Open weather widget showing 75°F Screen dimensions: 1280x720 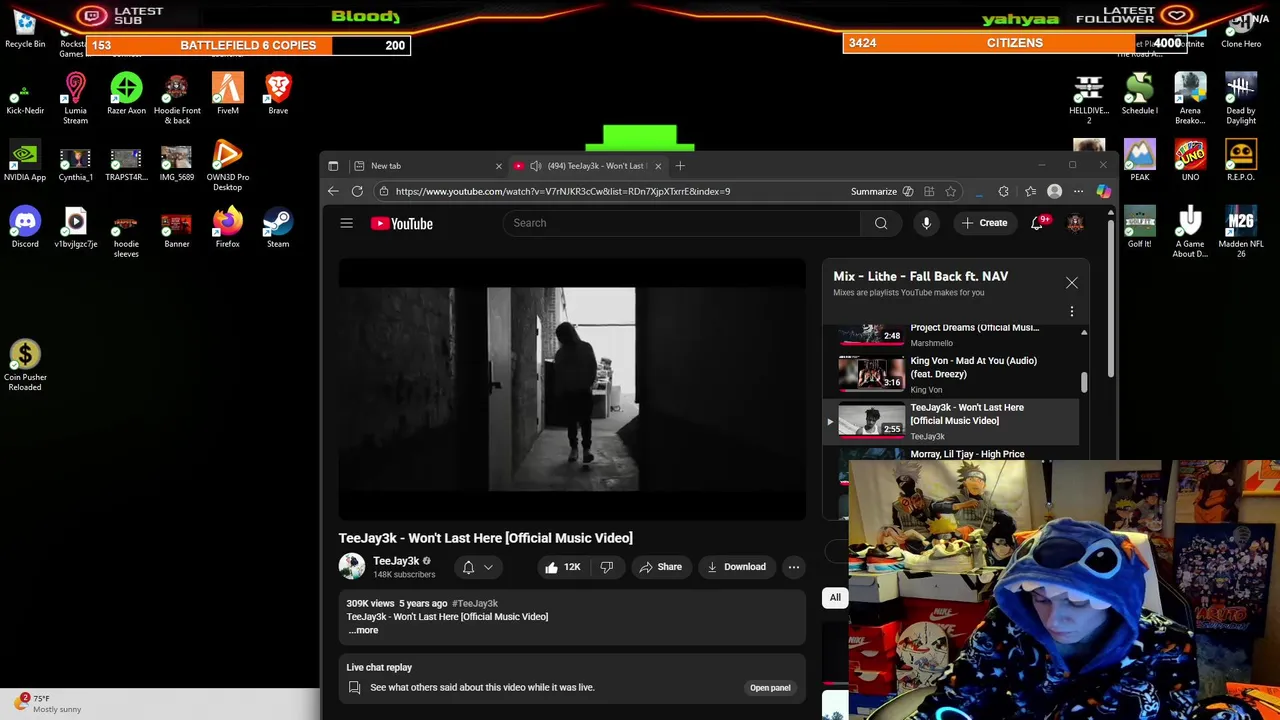pos(48,704)
